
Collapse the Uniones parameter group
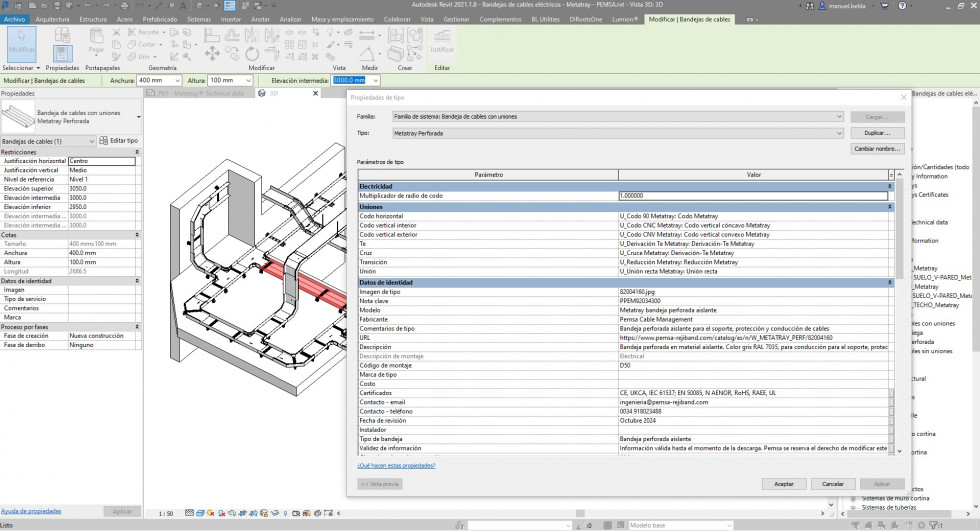(889, 207)
